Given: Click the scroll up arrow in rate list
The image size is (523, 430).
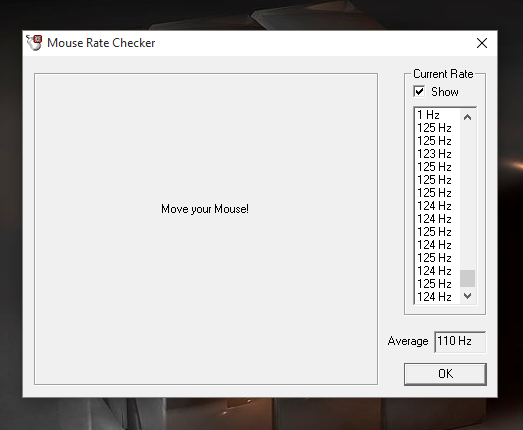Looking at the screenshot, I should click(x=467, y=117).
